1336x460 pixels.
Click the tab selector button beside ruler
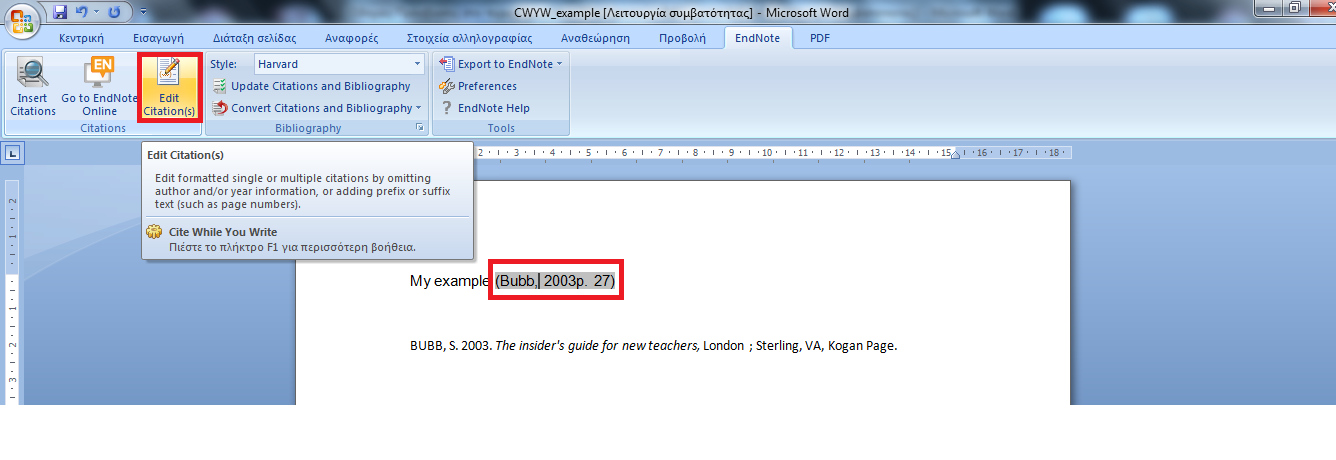13,153
